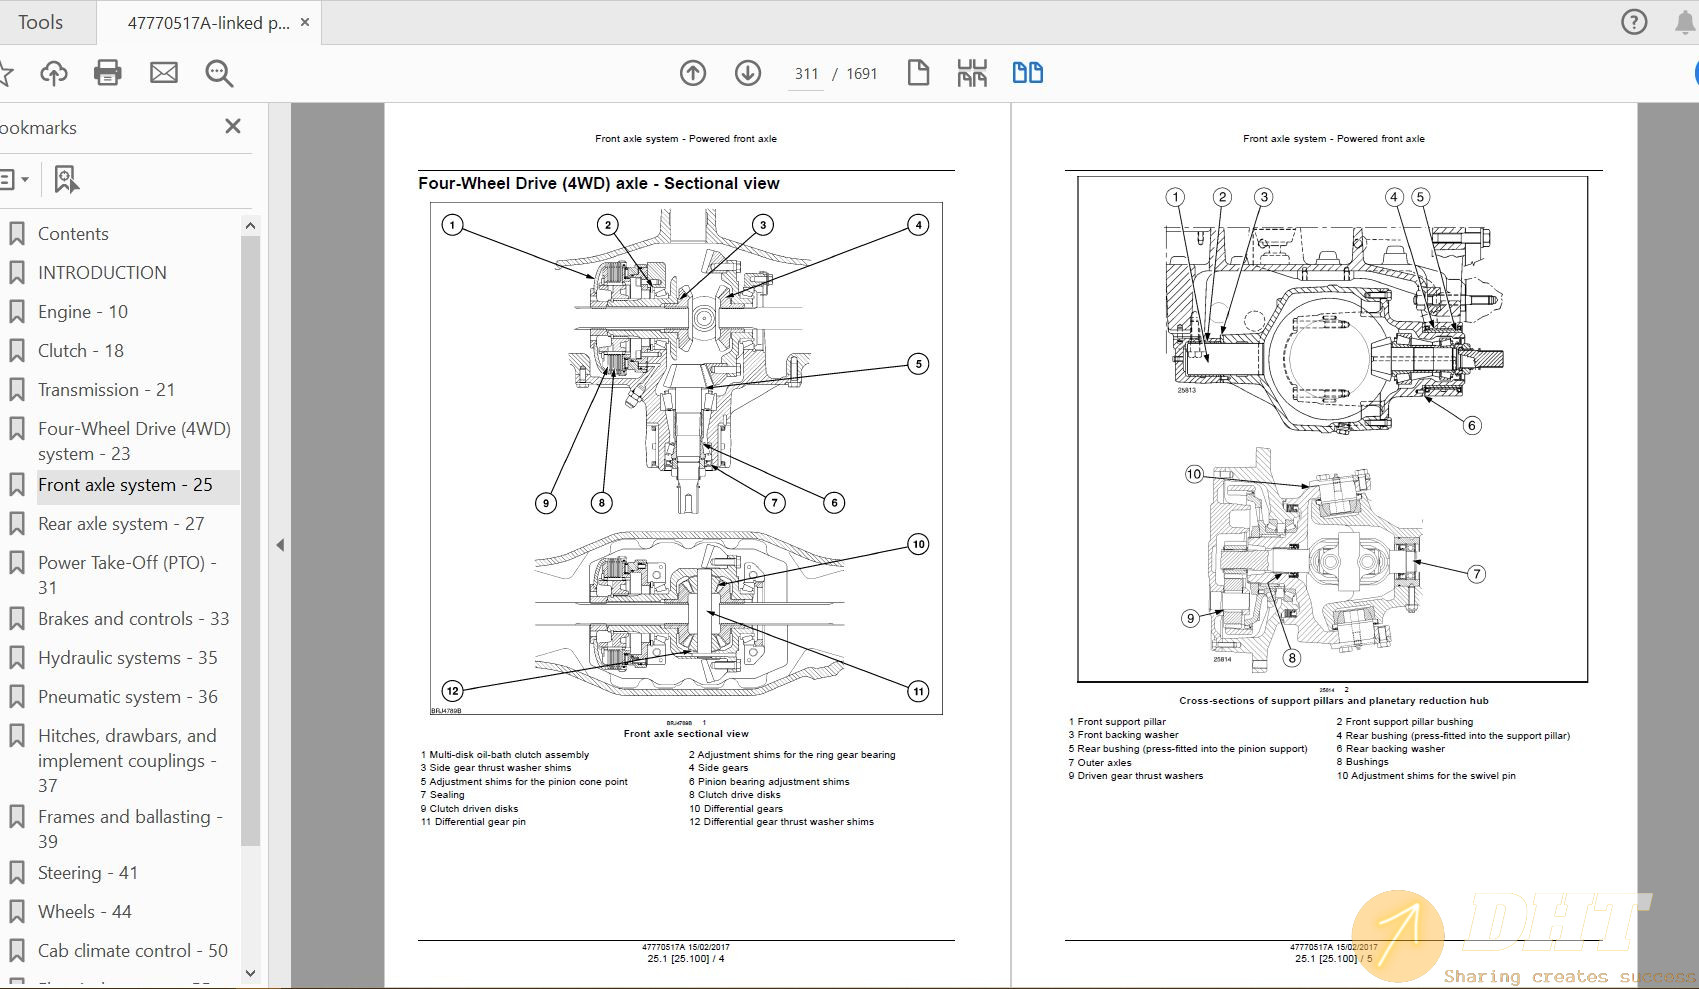This screenshot has height=989, width=1699.
Task: Click the upload to cloud icon
Action: pyautogui.click(x=54, y=73)
